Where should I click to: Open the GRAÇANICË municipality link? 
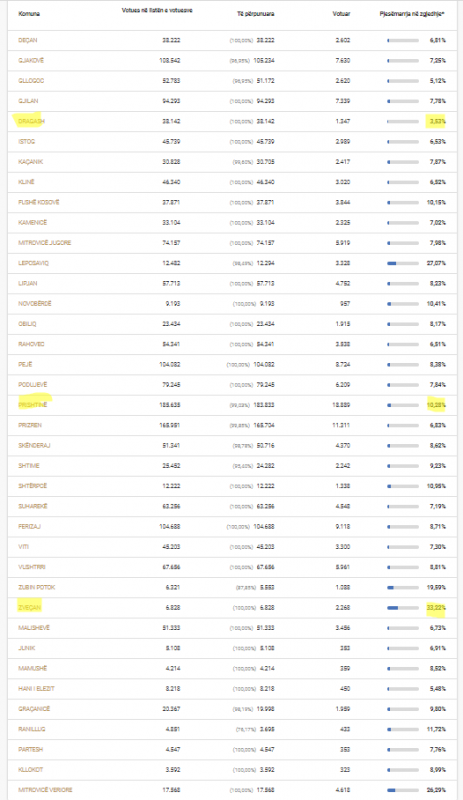34,709
